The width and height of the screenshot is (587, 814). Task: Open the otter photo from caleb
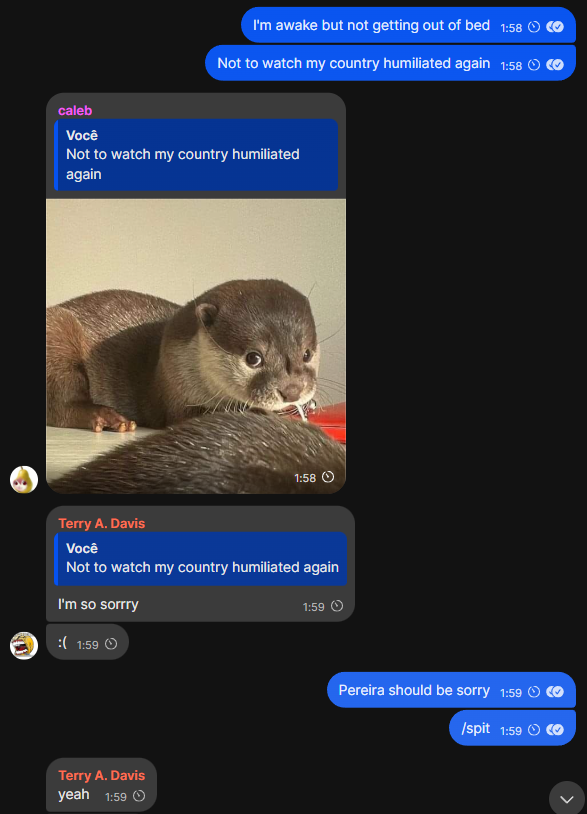pyautogui.click(x=196, y=346)
